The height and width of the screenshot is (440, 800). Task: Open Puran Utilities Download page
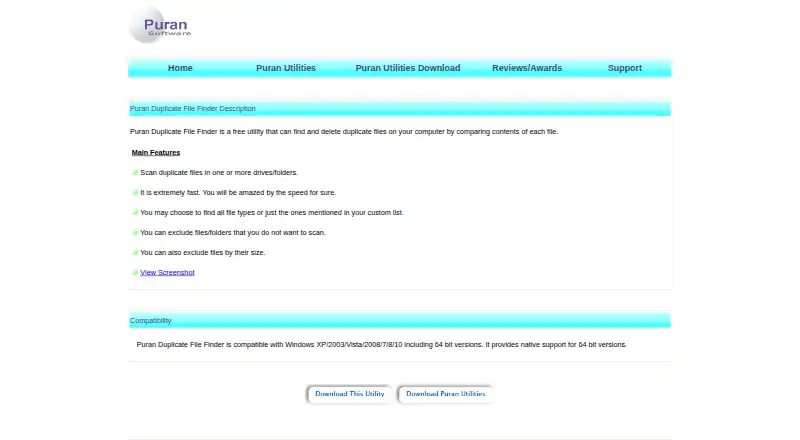408,68
